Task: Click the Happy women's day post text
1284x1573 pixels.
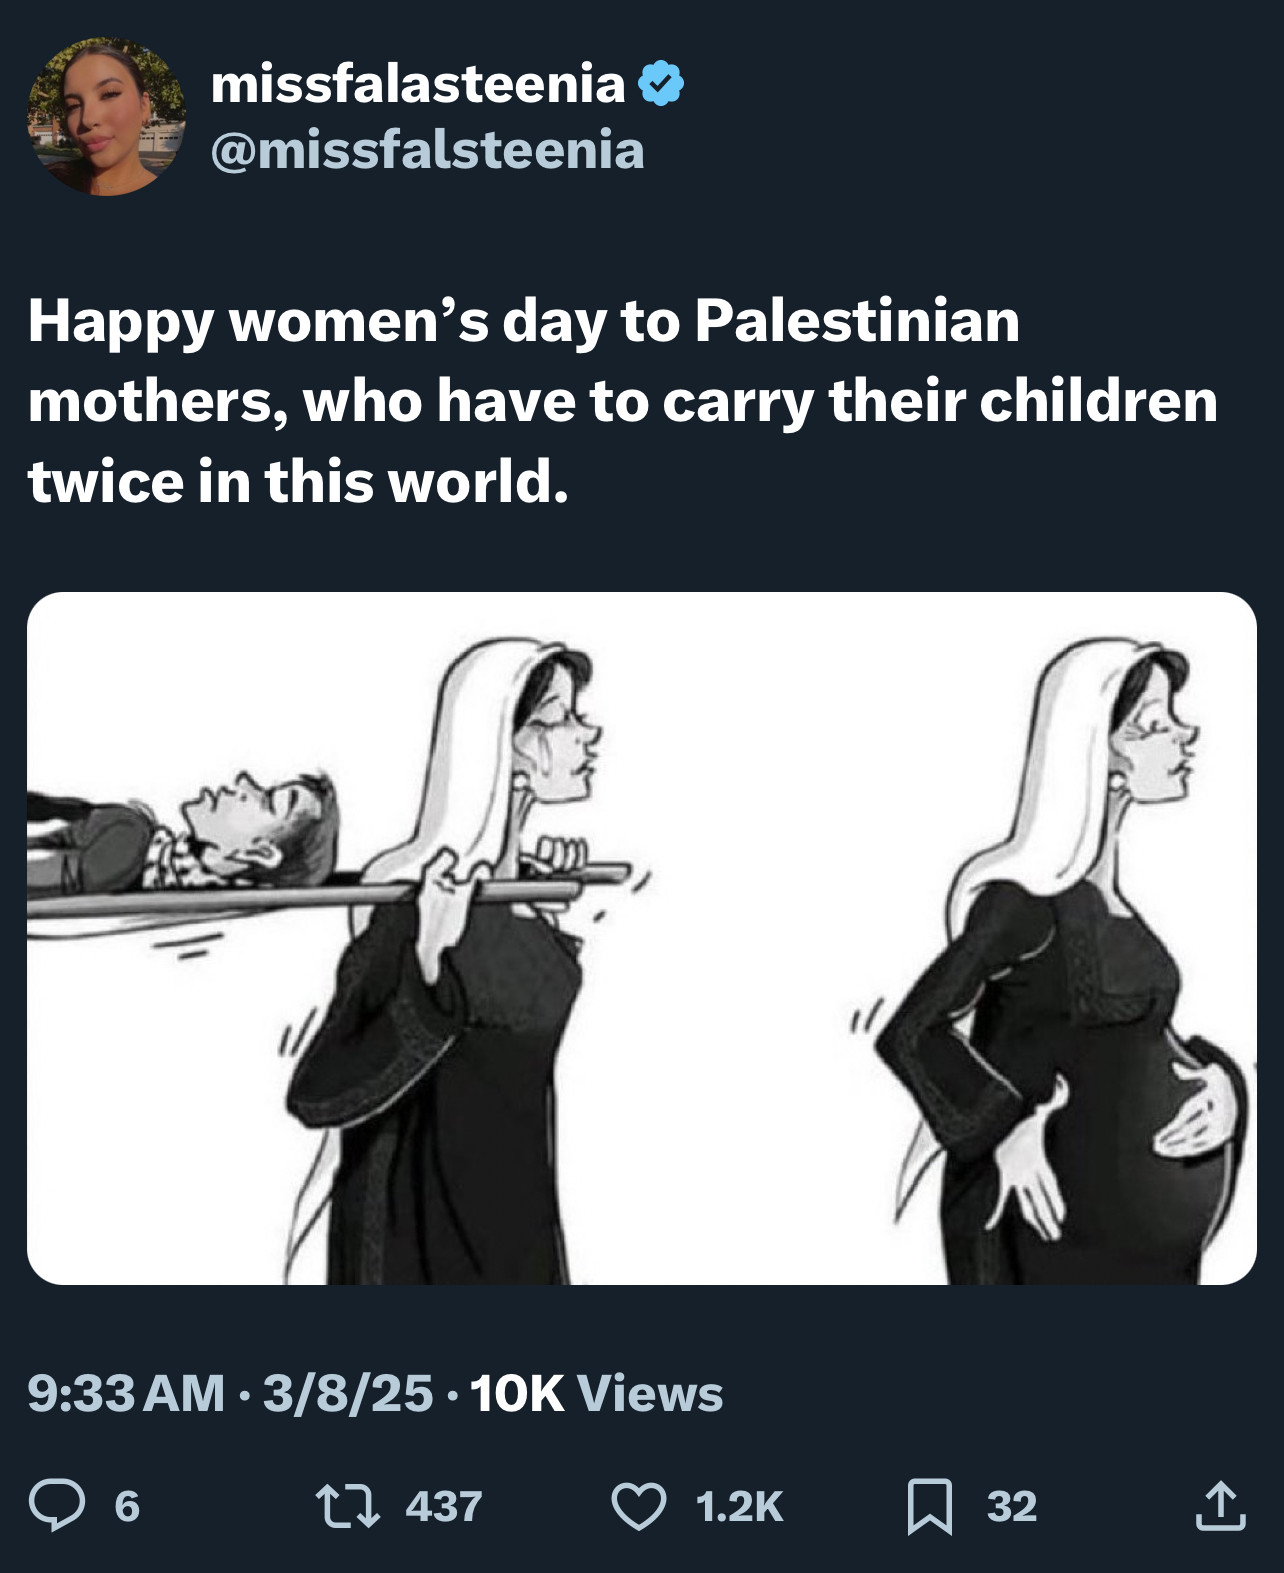Action: 622,400
